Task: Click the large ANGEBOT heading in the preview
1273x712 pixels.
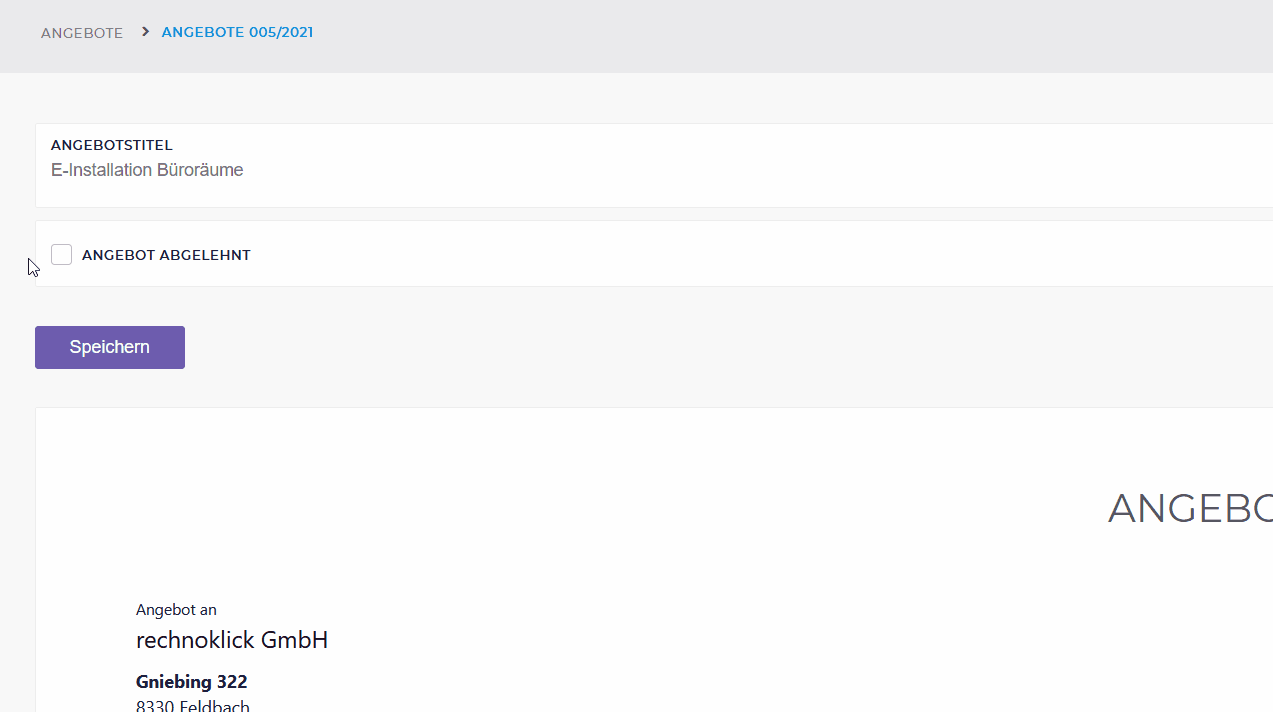Action: pyautogui.click(x=1190, y=509)
